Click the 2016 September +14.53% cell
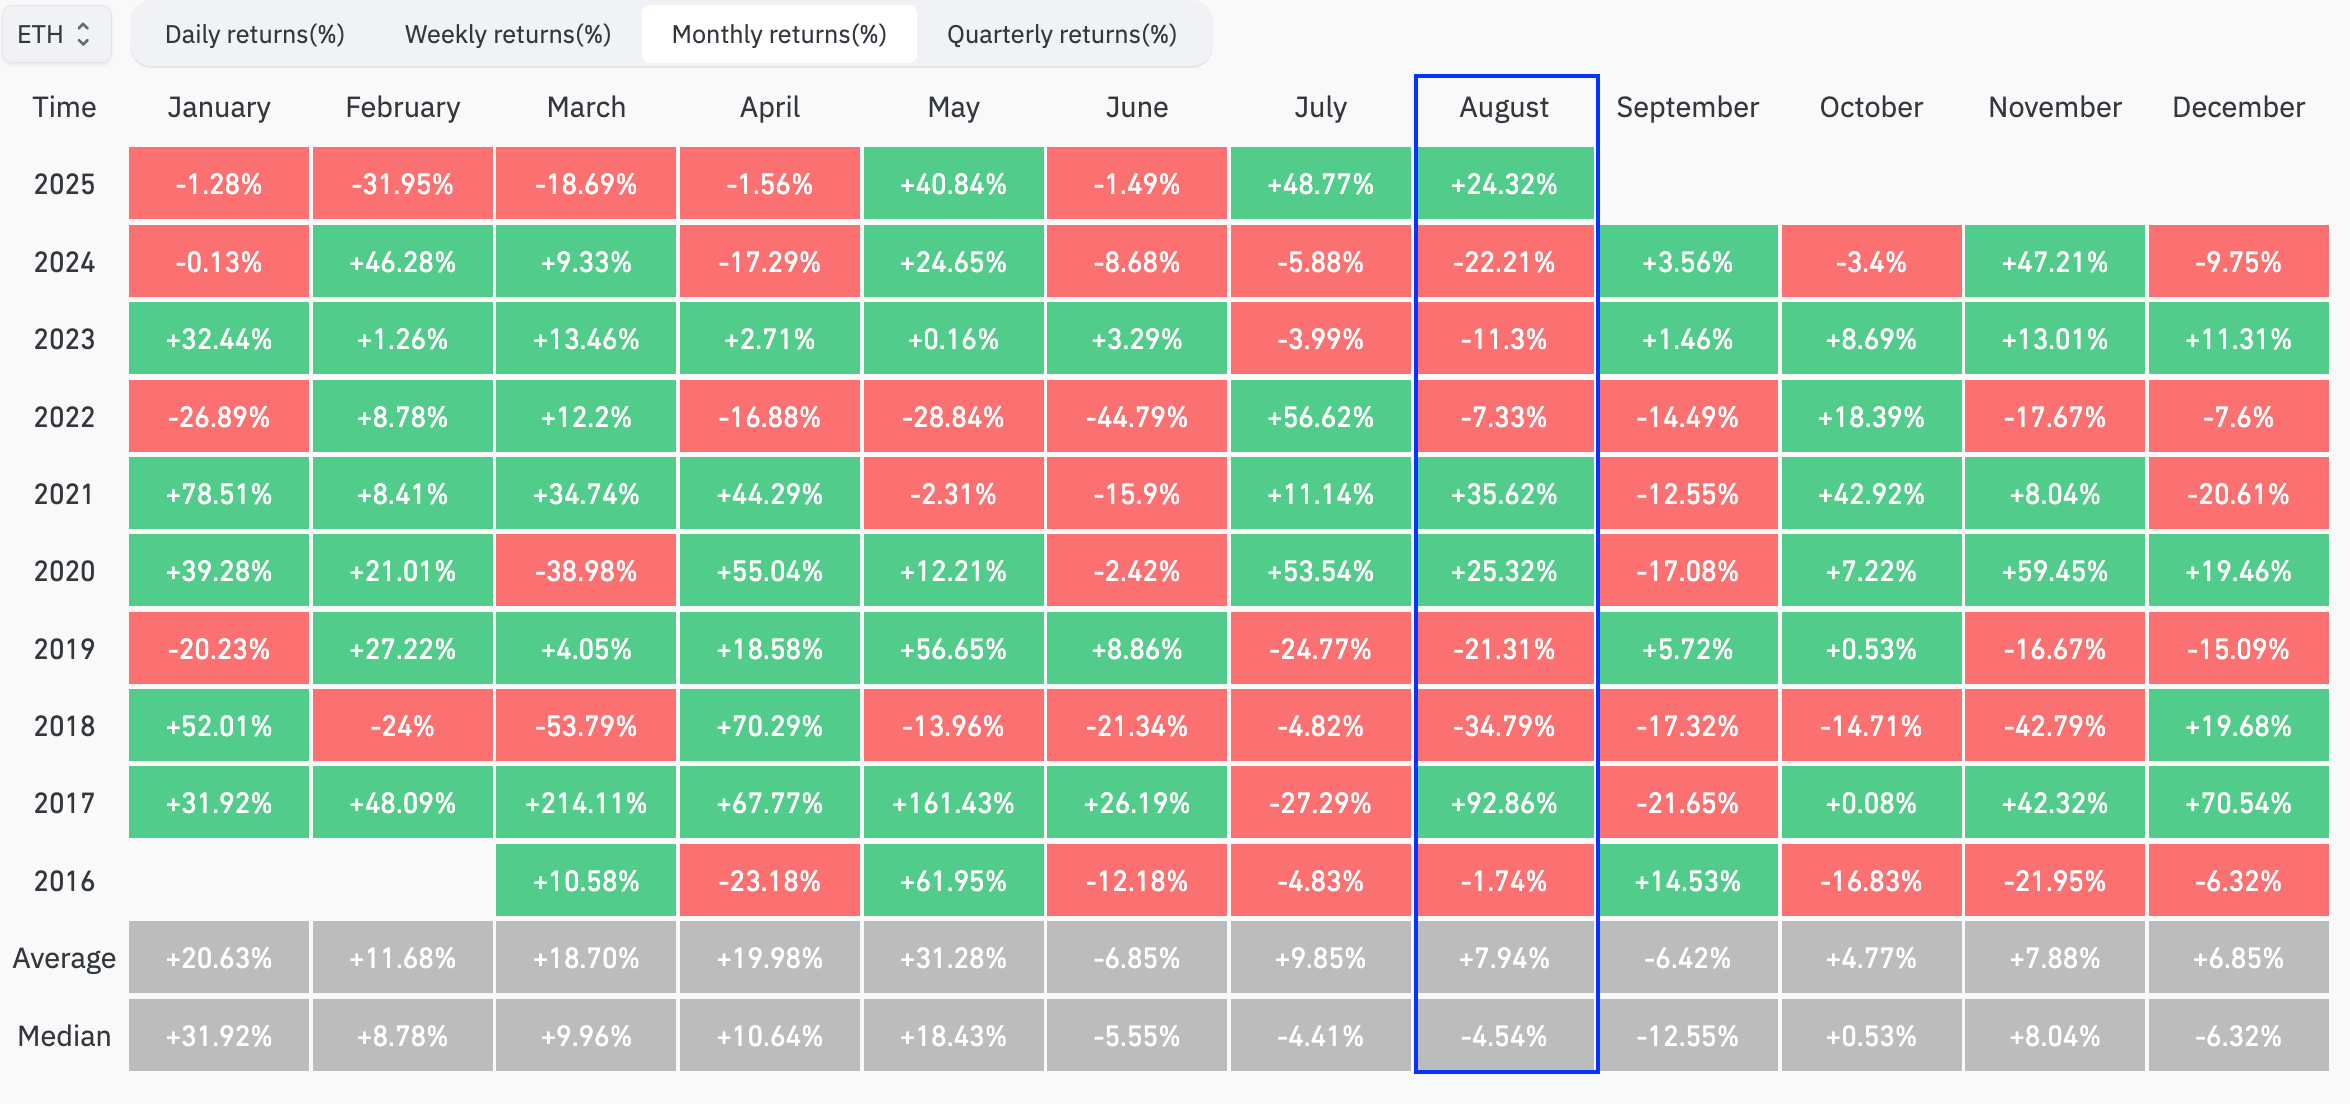 click(x=1688, y=881)
